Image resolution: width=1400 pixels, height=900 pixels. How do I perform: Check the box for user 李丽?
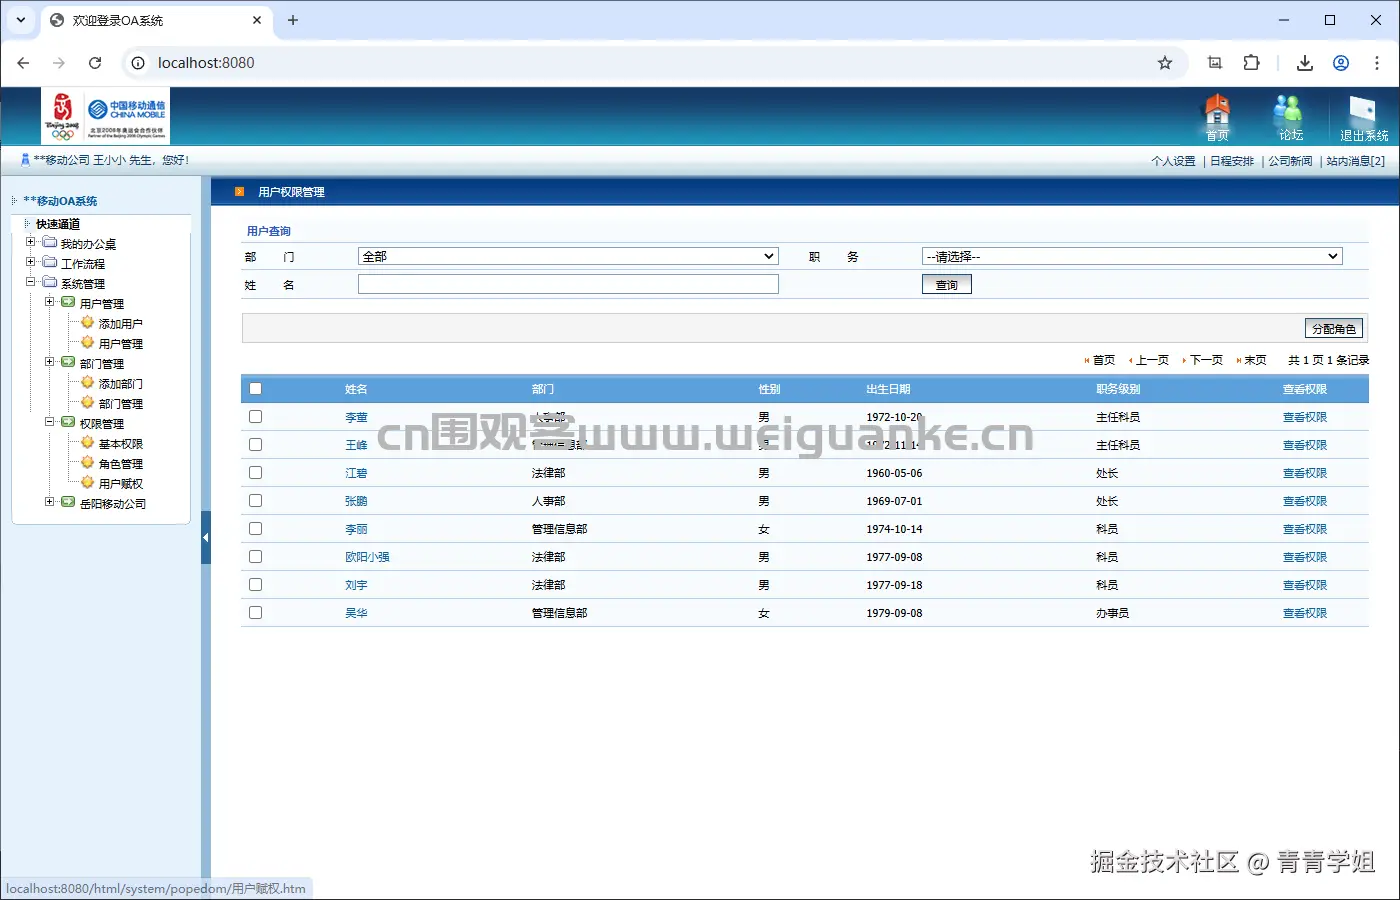tap(255, 529)
